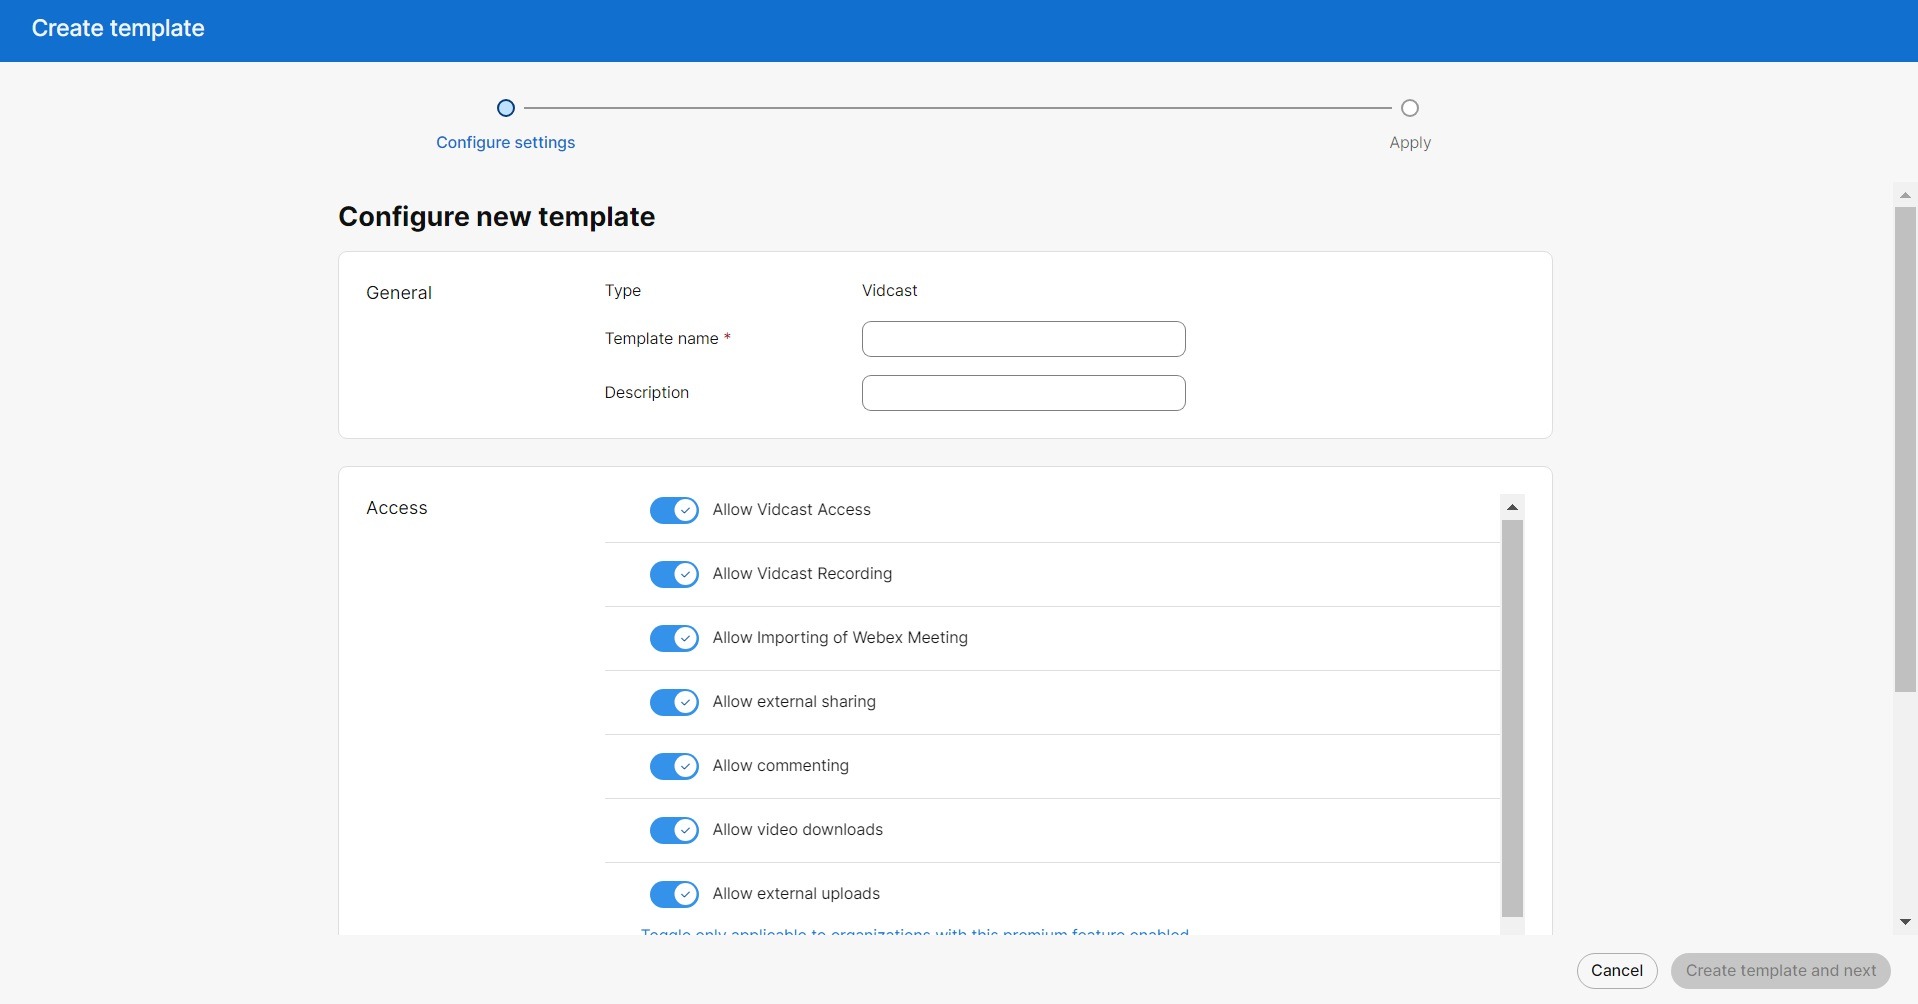Screen dimensions: 1918x1004
Task: Click the Allow Vidcast Access label
Action: point(791,509)
